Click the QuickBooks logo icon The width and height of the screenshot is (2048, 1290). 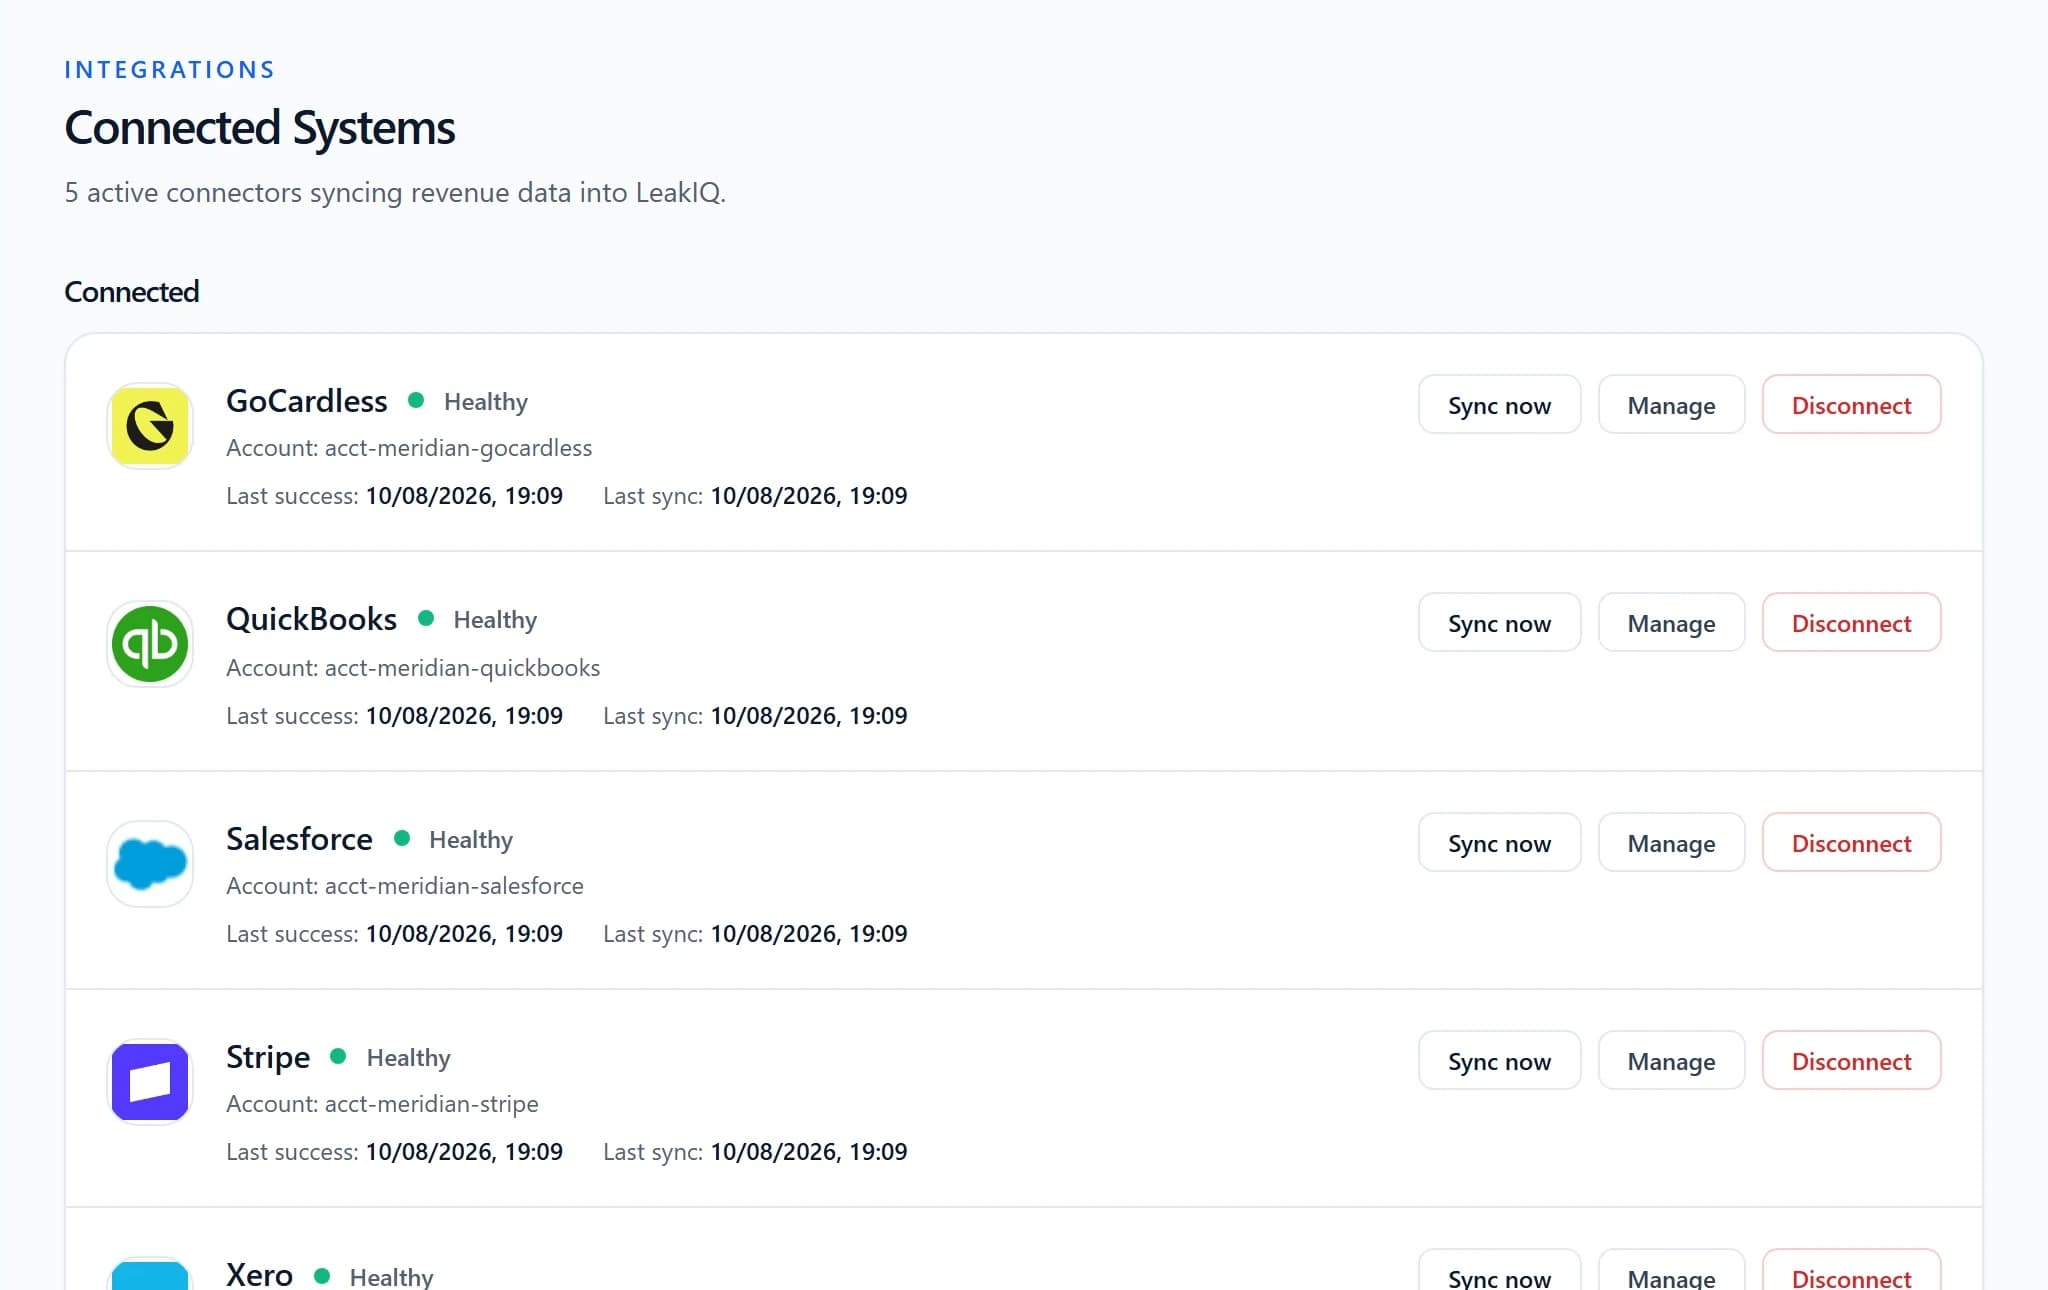(x=150, y=644)
